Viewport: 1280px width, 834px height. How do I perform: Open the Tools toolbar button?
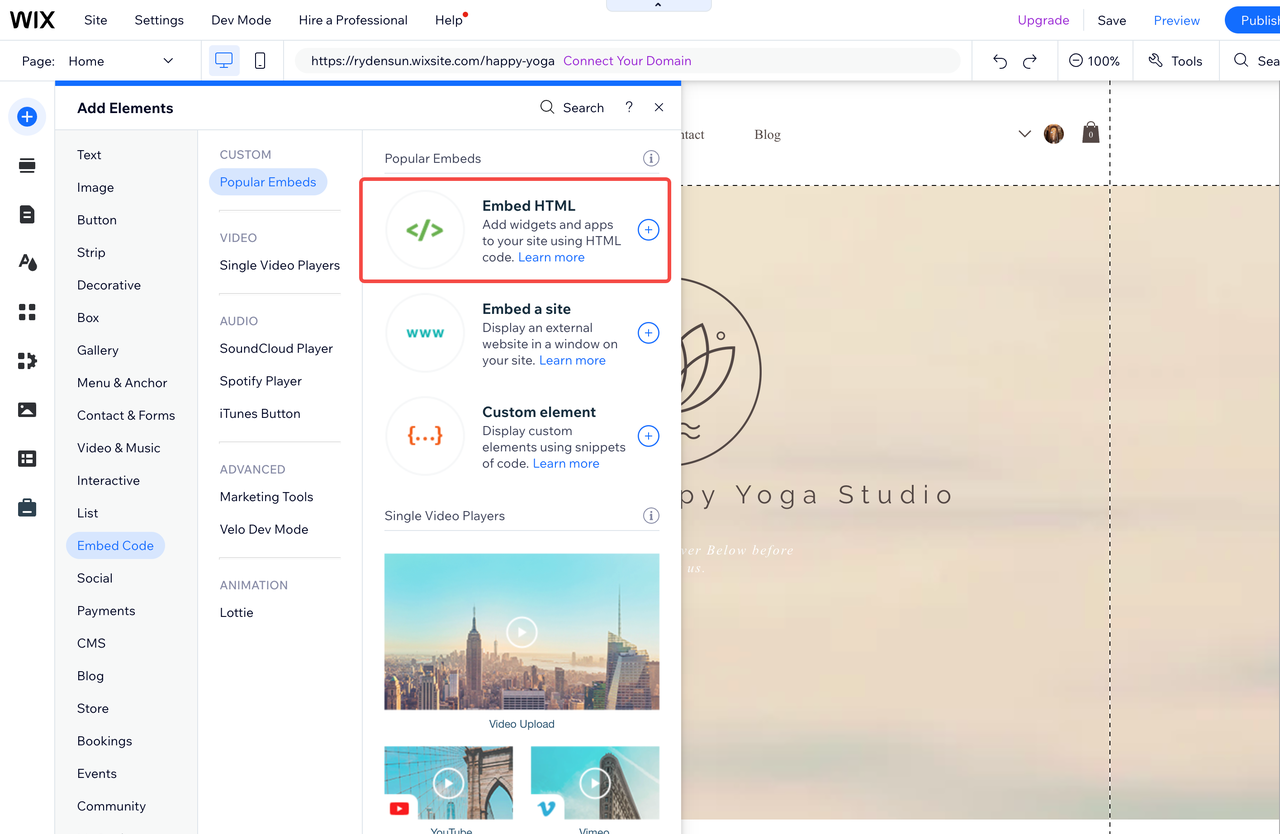pyautogui.click(x=1175, y=61)
